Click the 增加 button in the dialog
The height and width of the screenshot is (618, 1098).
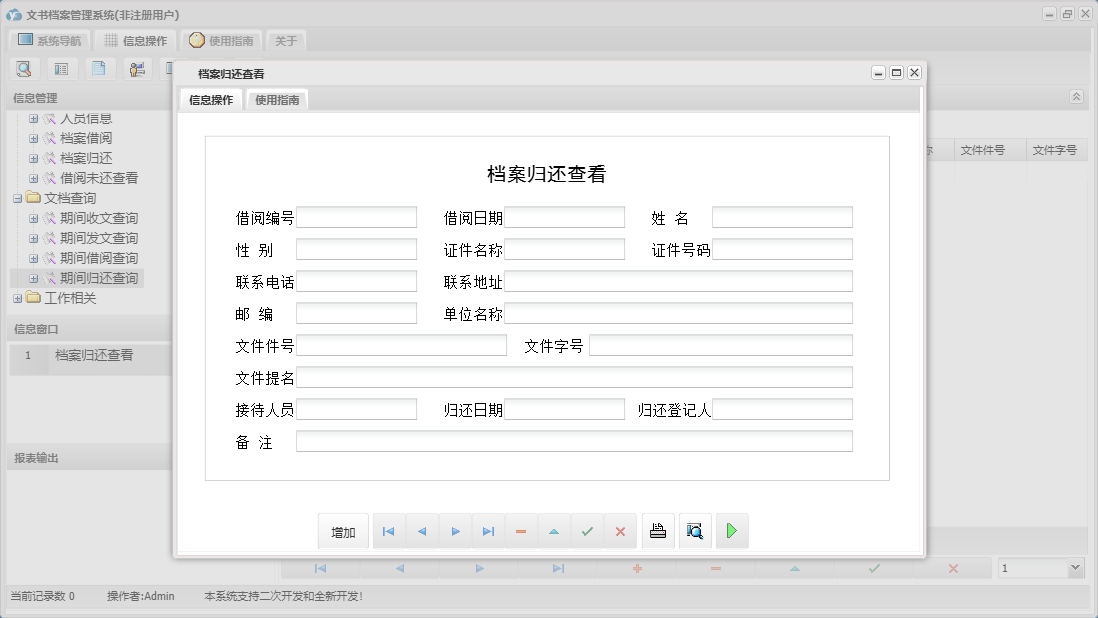point(343,531)
